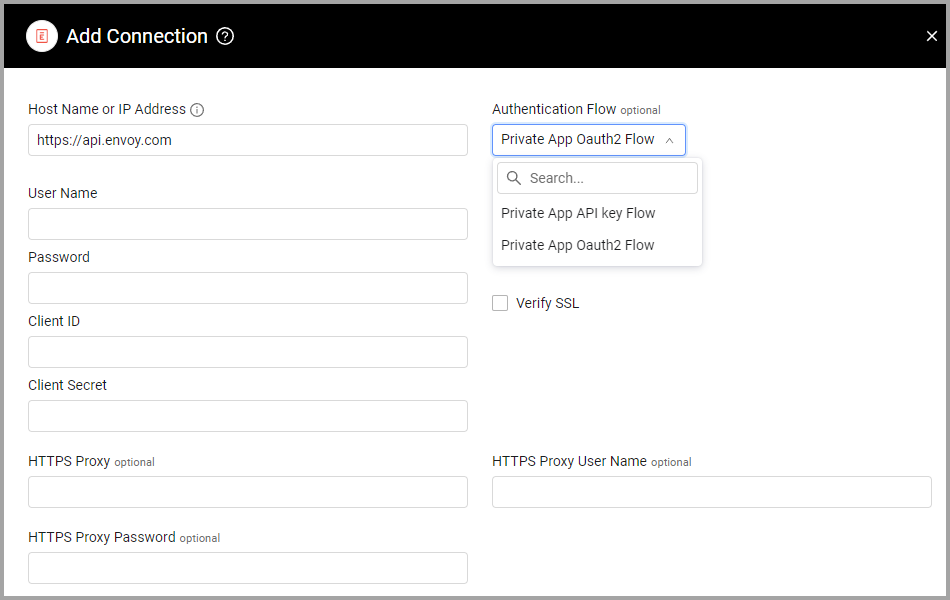Click the HTTPS Proxy Password field
950x600 pixels.
(x=248, y=568)
